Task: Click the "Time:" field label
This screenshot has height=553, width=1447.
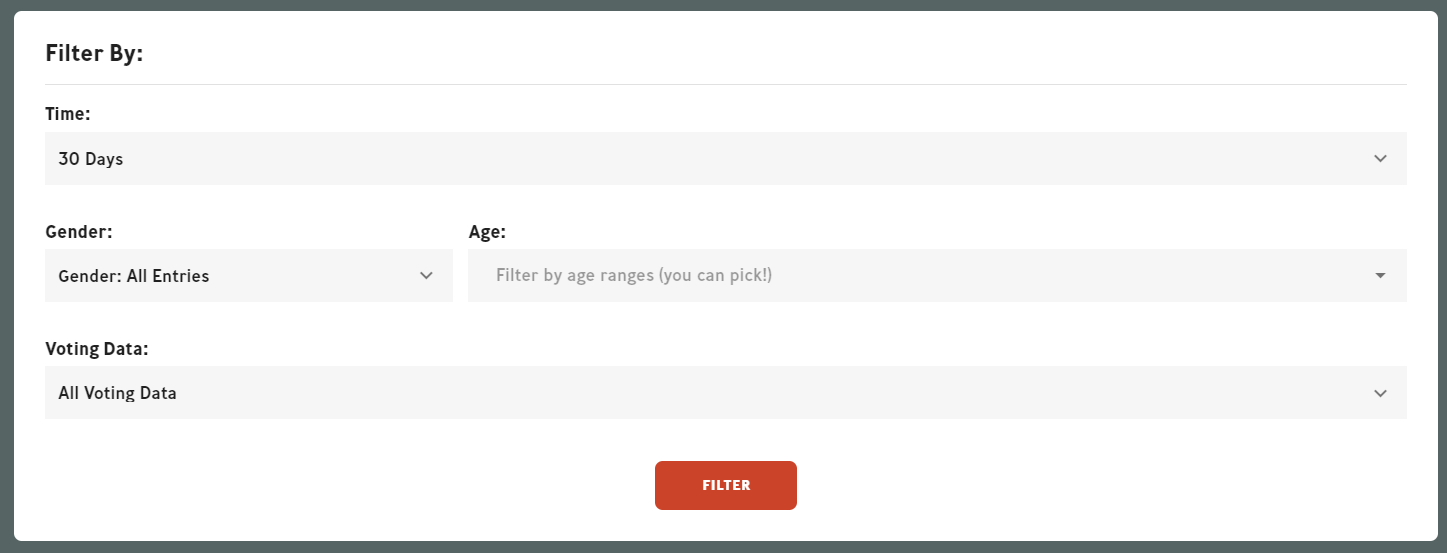Action: point(68,115)
